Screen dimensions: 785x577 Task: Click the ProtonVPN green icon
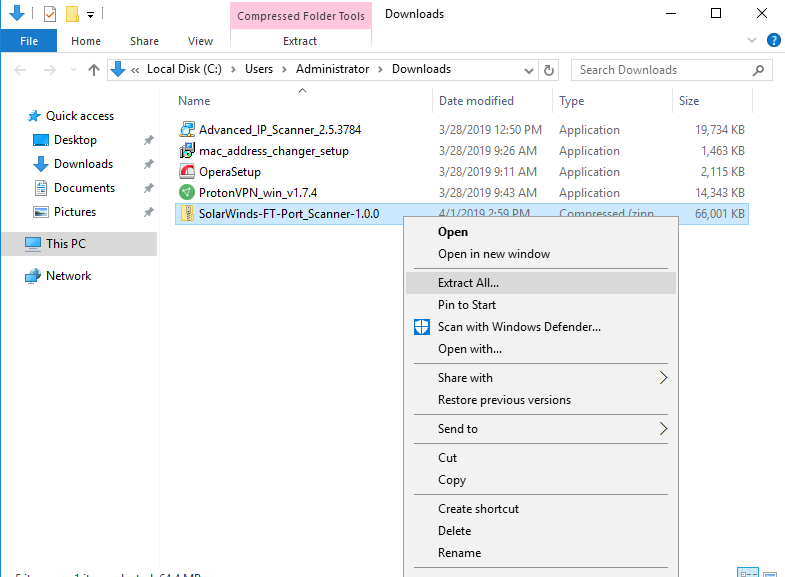coord(187,193)
